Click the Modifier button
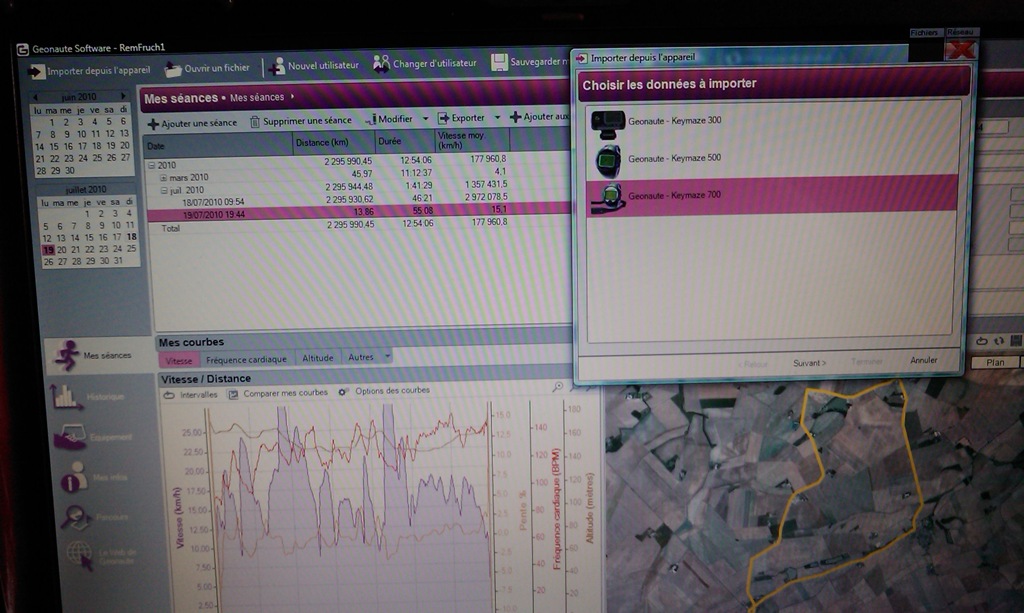The width and height of the screenshot is (1024, 613). [389, 119]
